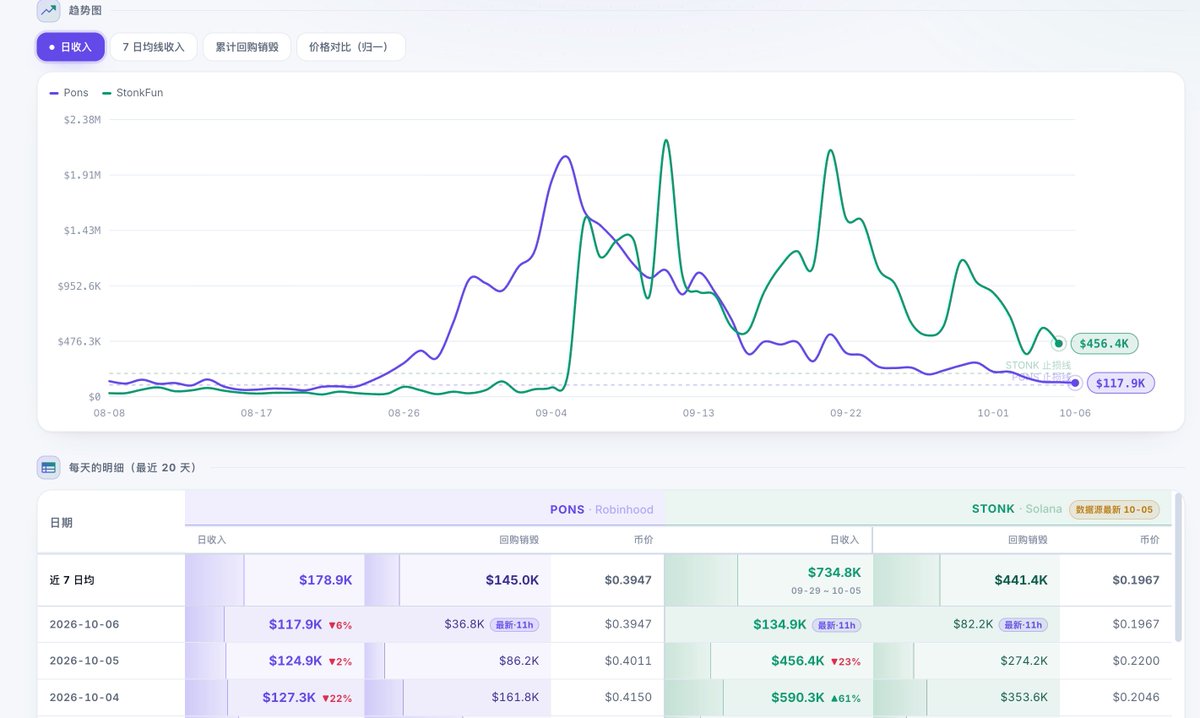Click the $178.9K seven-day average PONS revenue
Screen dimensions: 1200x718
(325, 580)
